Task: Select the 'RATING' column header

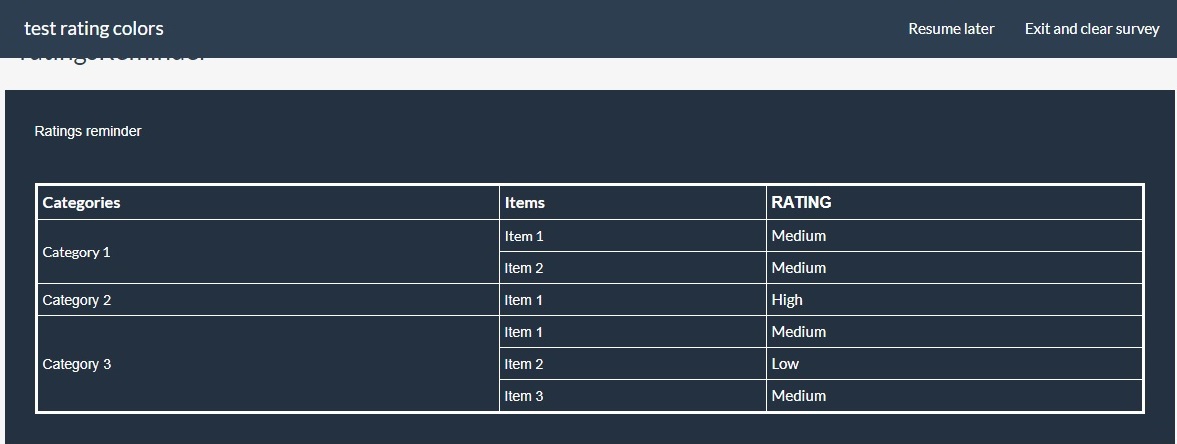Action: point(801,202)
